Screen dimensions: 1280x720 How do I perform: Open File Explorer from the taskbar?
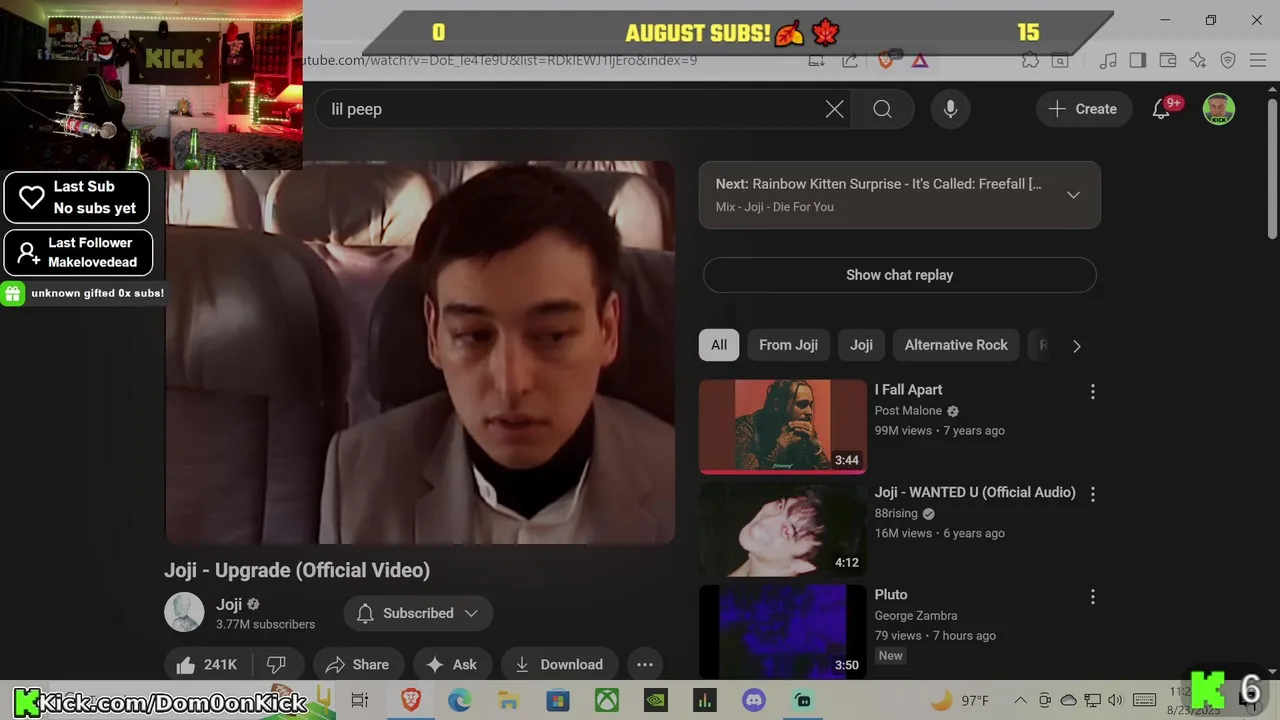click(508, 700)
